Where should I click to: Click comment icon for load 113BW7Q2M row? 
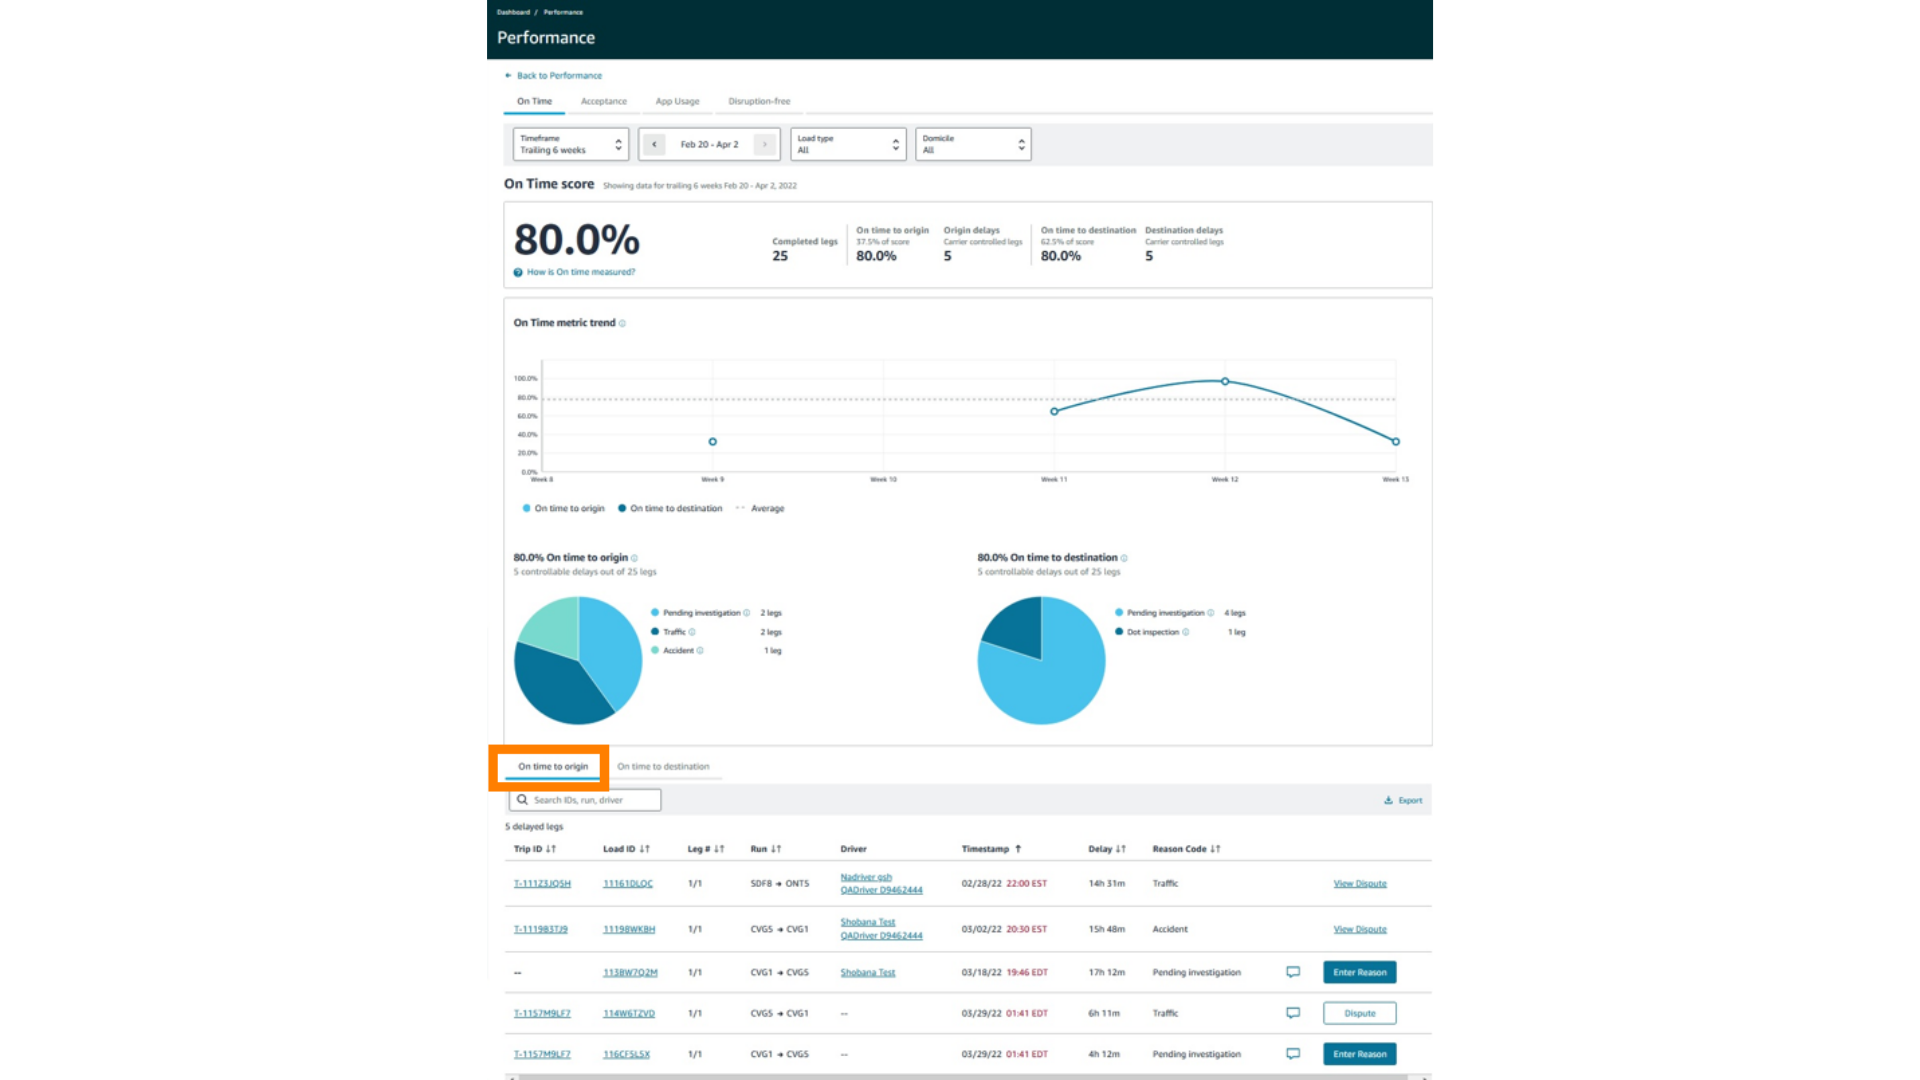(1293, 972)
